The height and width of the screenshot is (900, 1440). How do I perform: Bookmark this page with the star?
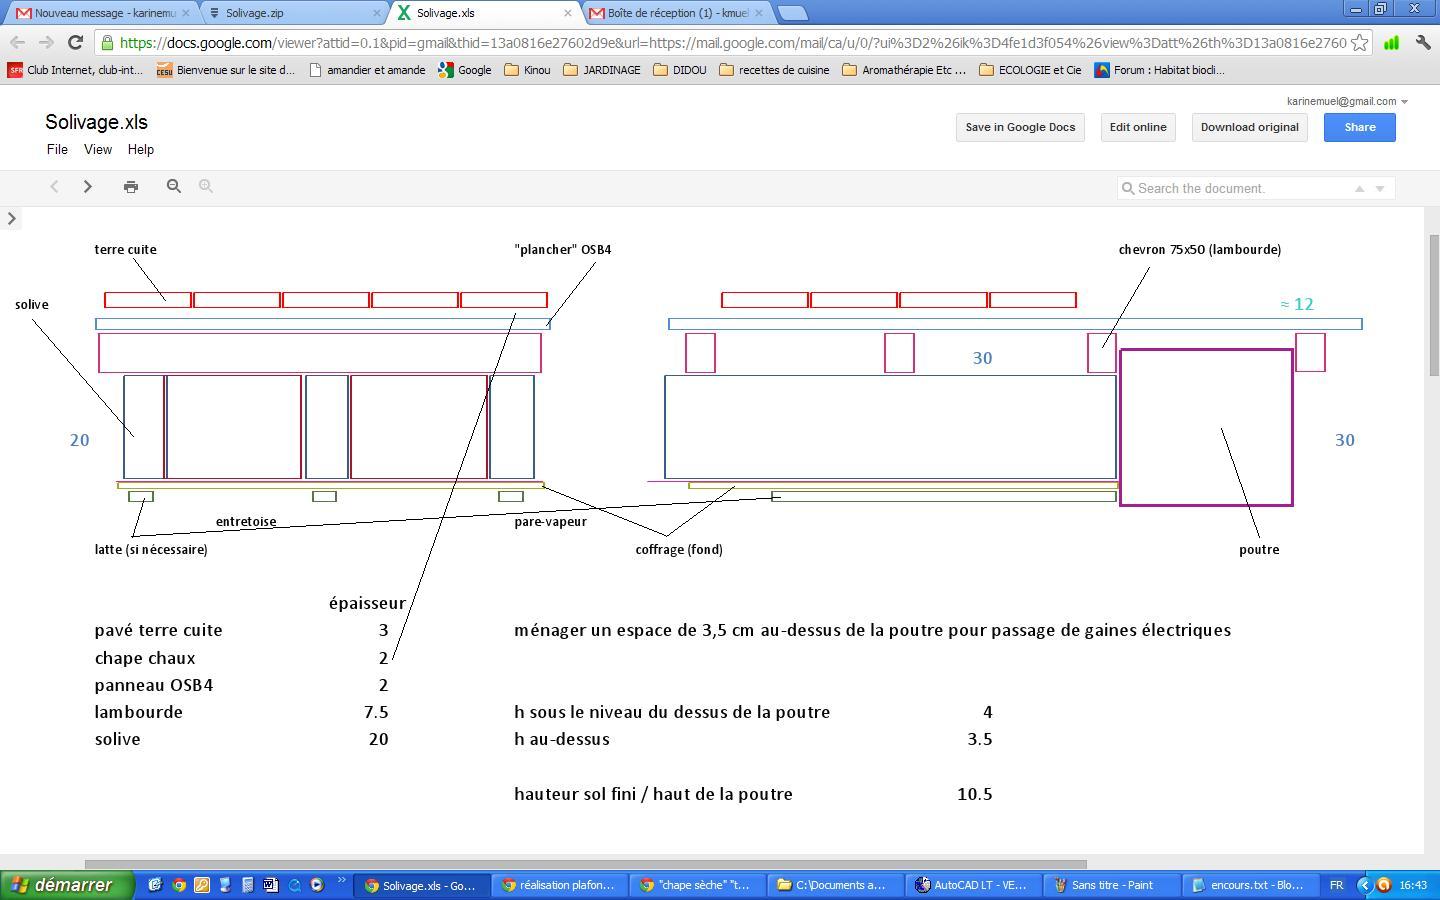(1359, 42)
